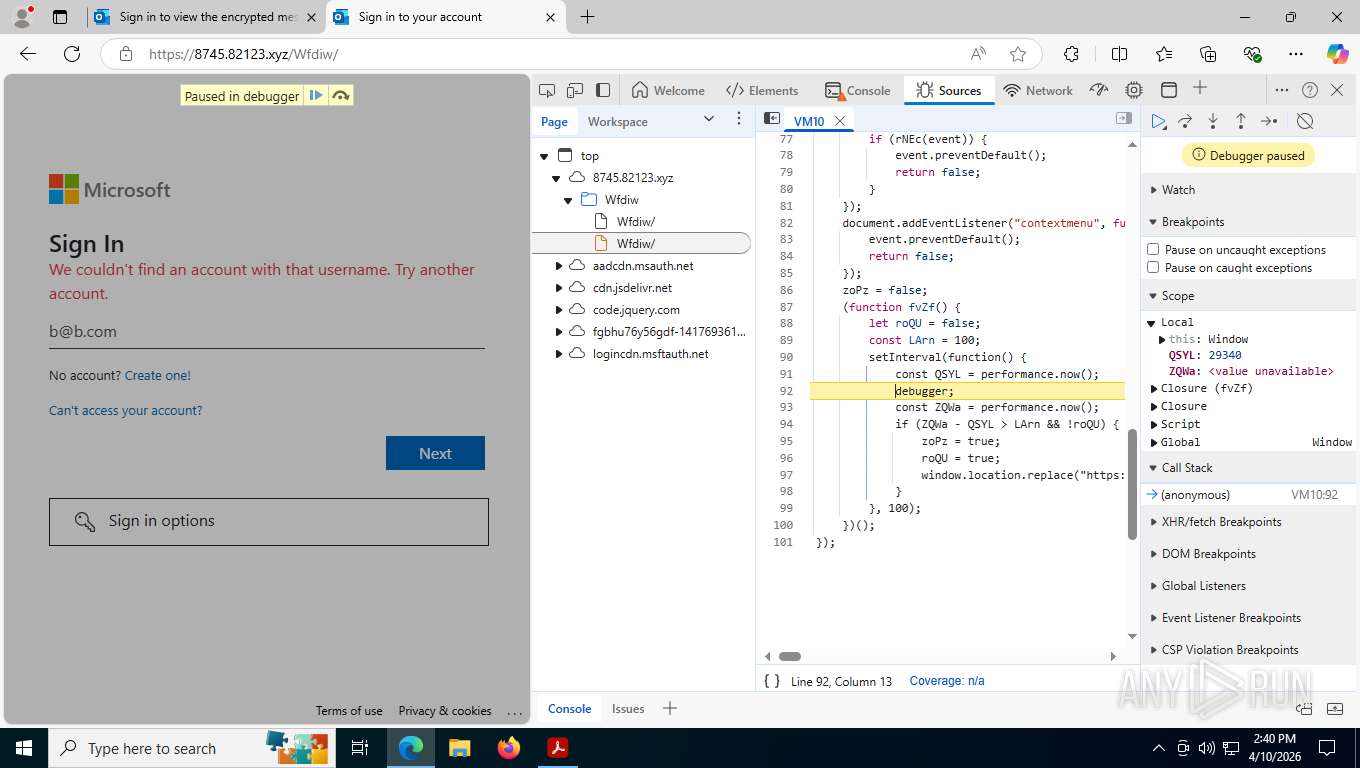Open DevTools help icon
Screen dimensions: 1360x768
click(x=1310, y=90)
